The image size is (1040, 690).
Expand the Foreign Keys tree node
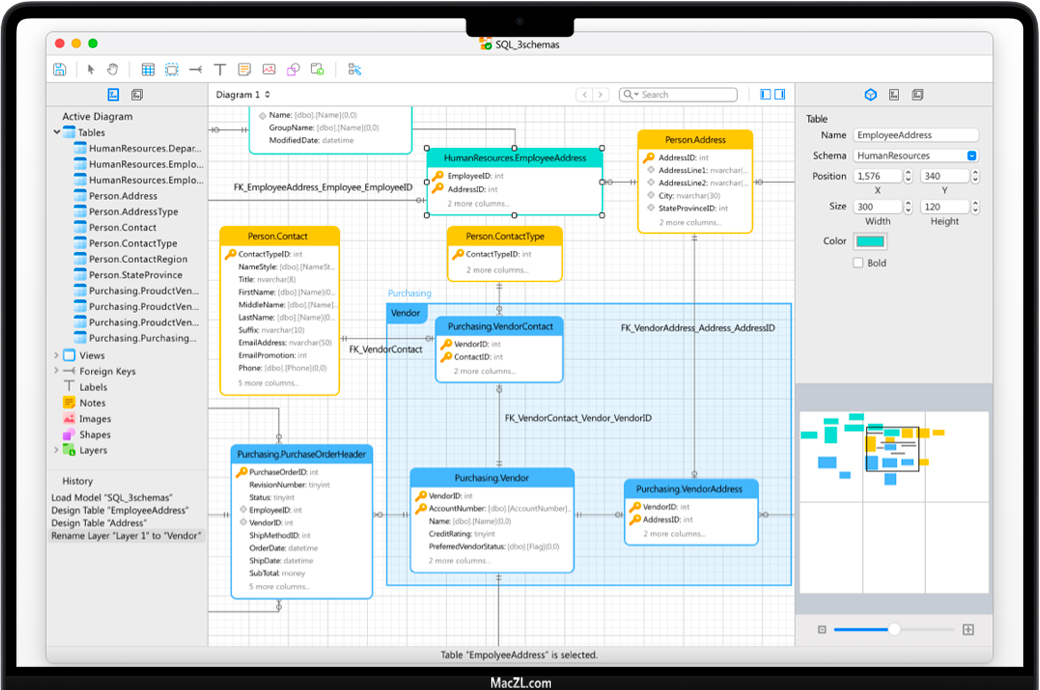point(56,371)
